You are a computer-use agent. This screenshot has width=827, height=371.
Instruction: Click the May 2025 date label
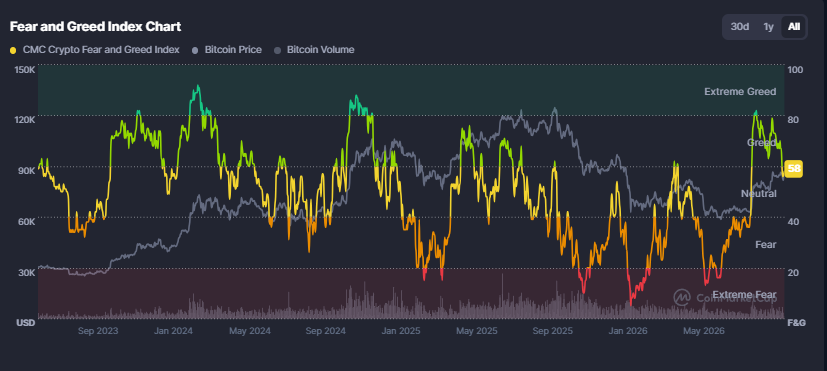[x=477, y=331]
